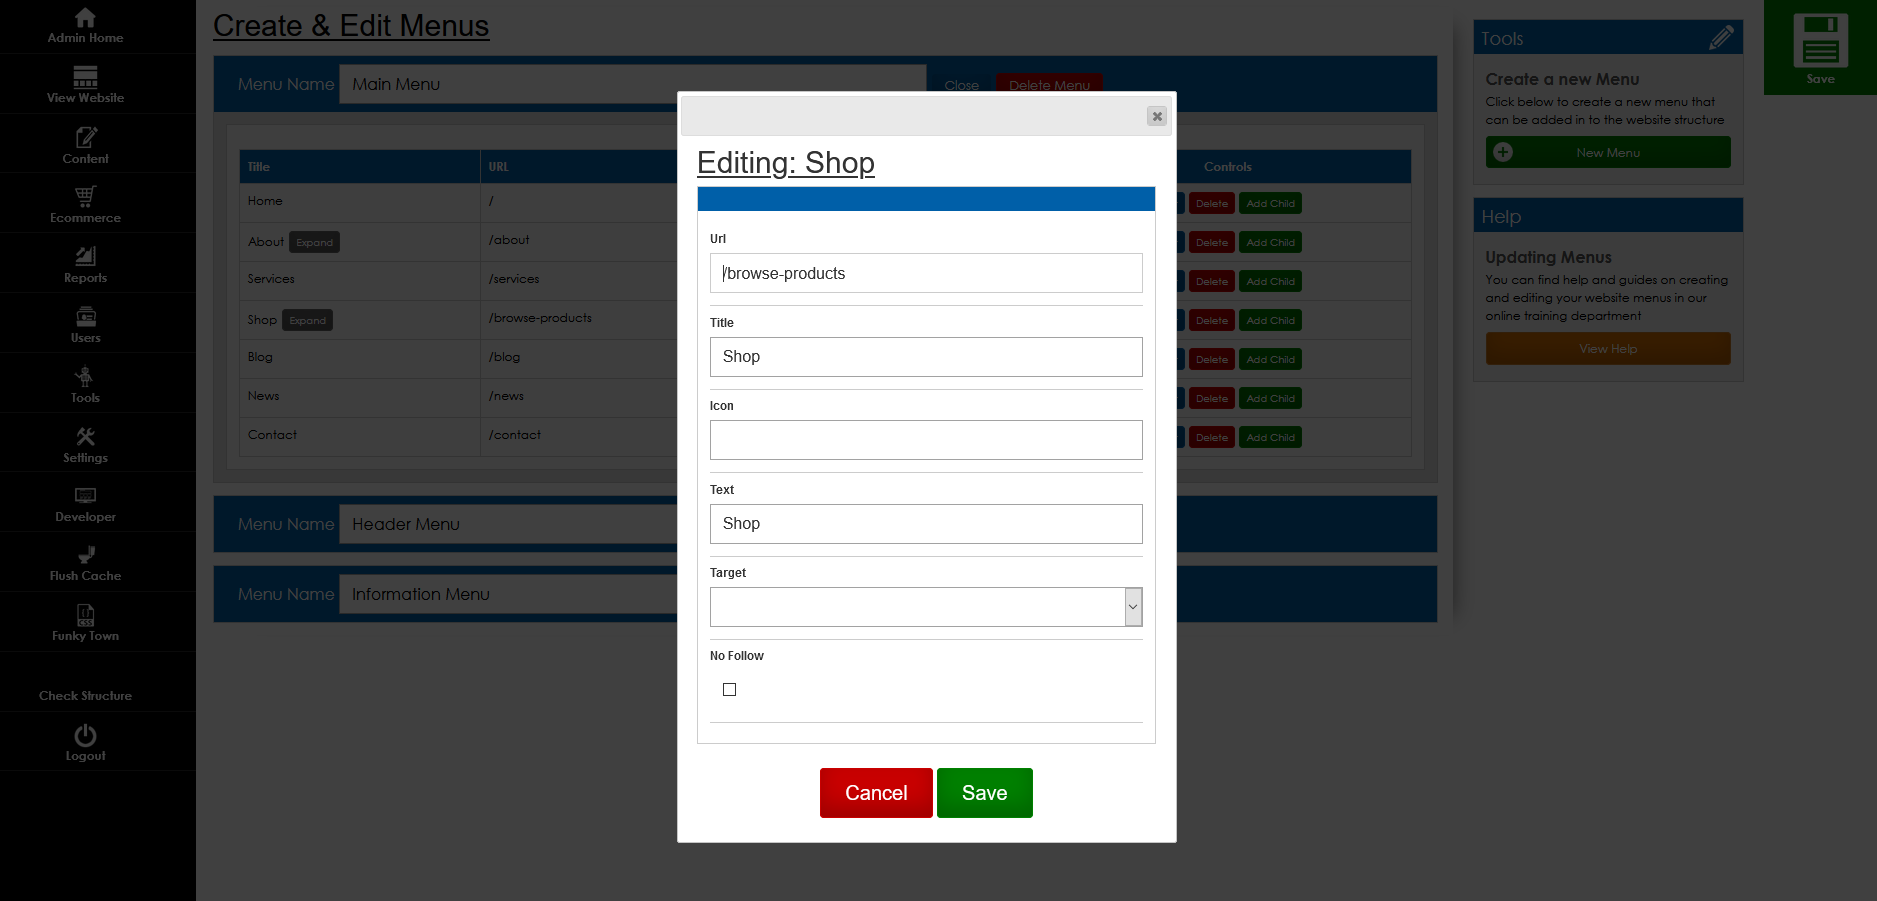Click the /blog URL cell
Viewport: 1877px width, 901px height.
point(579,358)
